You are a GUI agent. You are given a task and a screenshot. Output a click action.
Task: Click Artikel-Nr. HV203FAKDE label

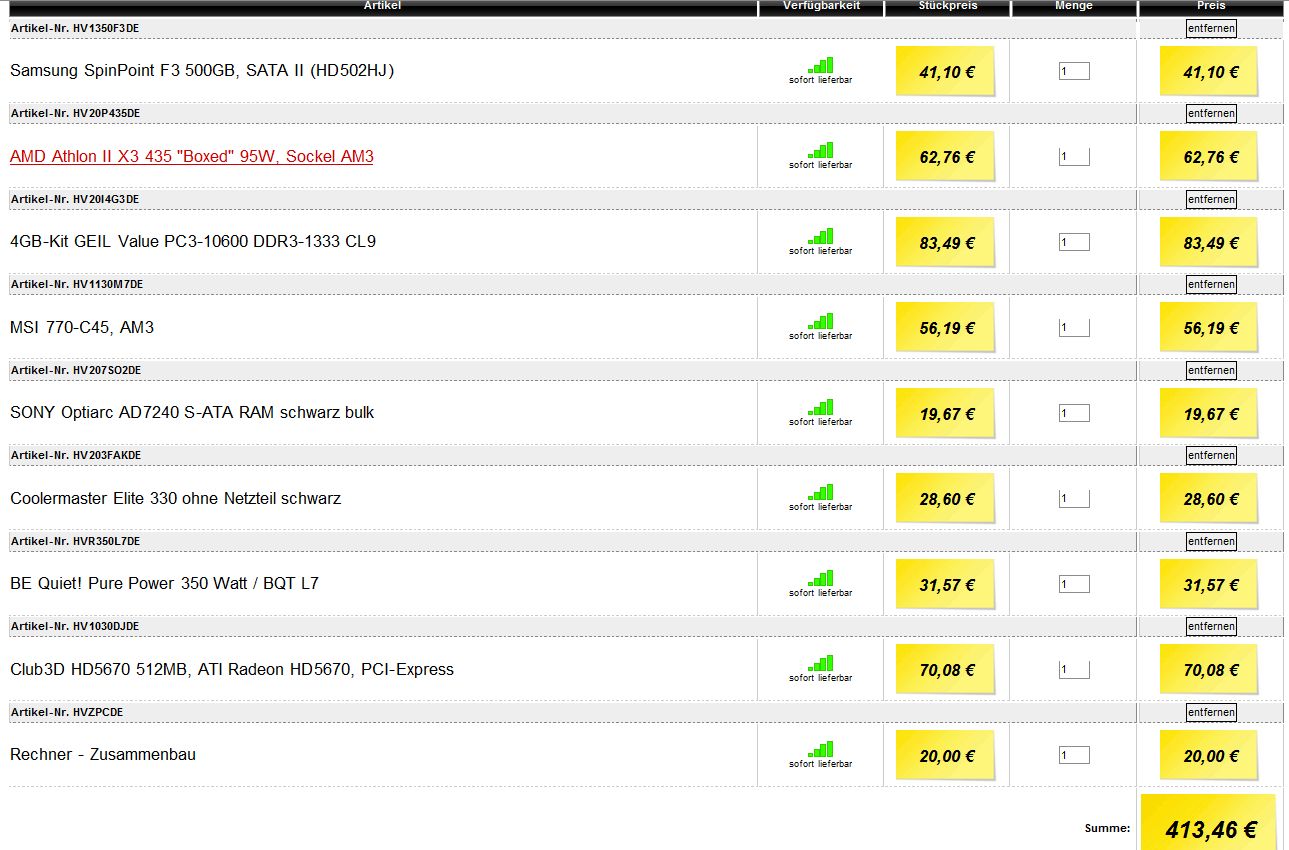tap(76, 455)
